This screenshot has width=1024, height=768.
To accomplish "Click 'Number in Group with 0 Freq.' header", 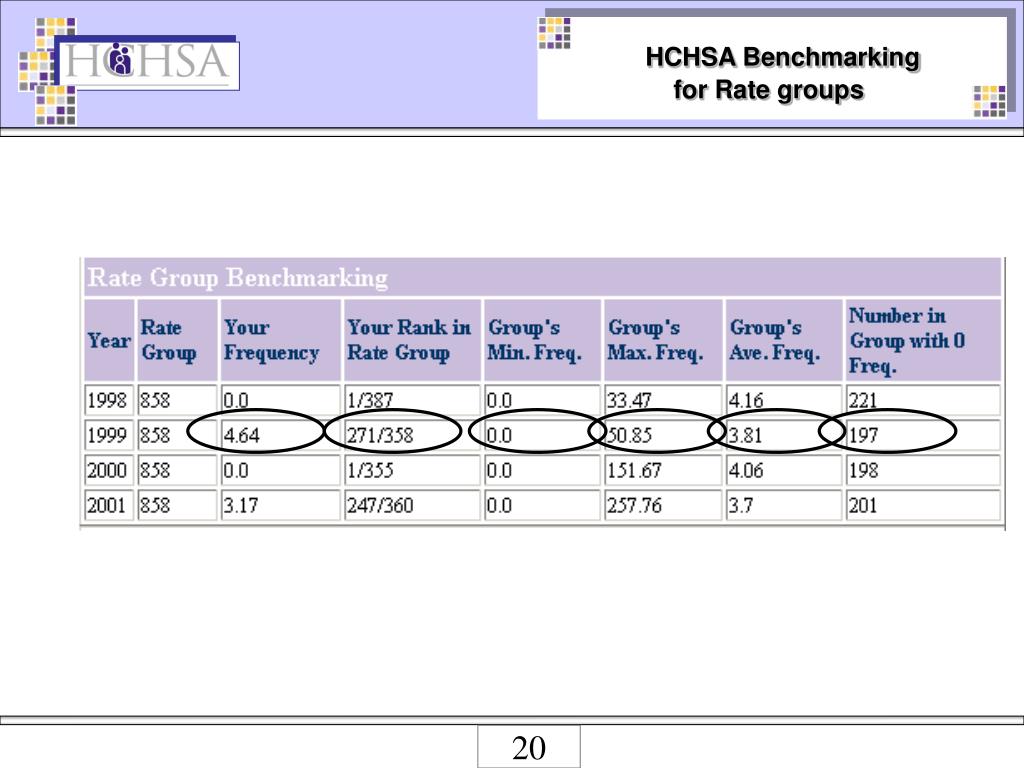I will tap(923, 340).
